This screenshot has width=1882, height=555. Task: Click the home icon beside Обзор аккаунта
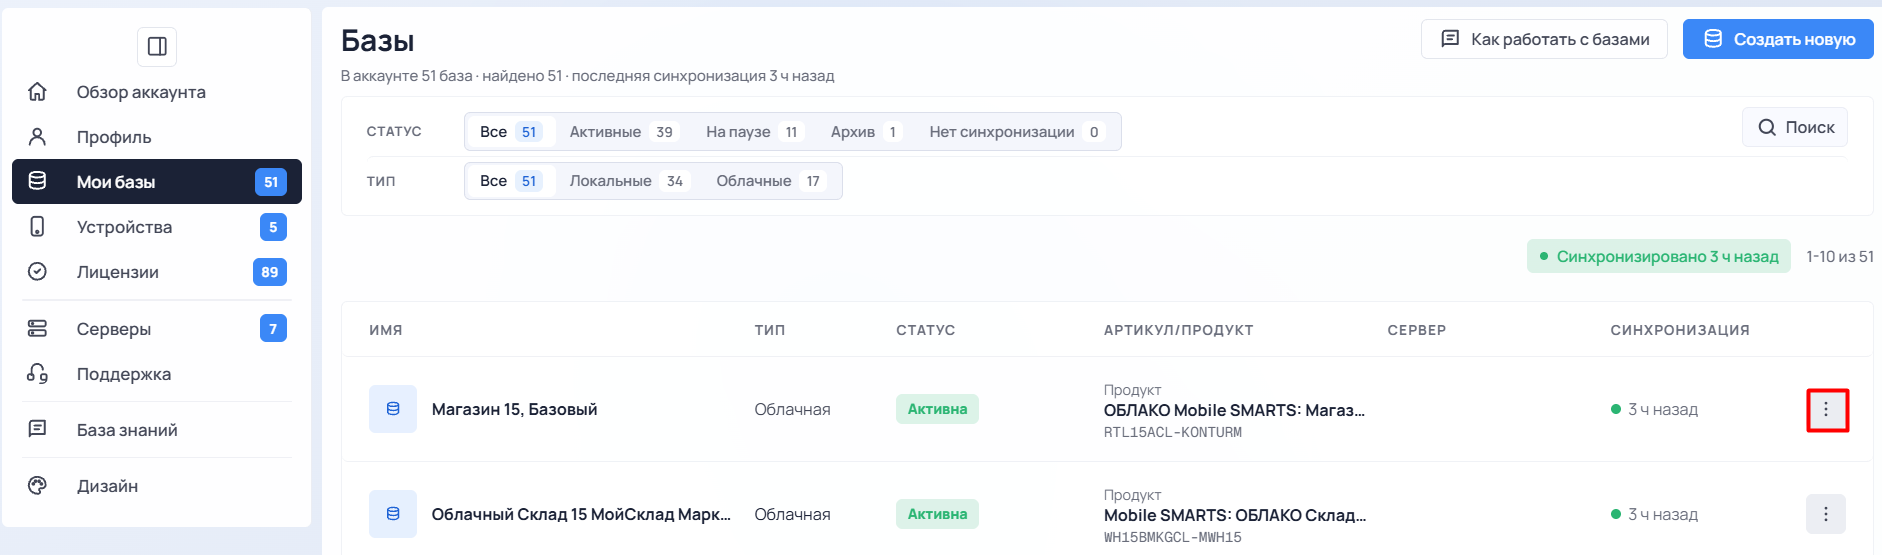[37, 92]
